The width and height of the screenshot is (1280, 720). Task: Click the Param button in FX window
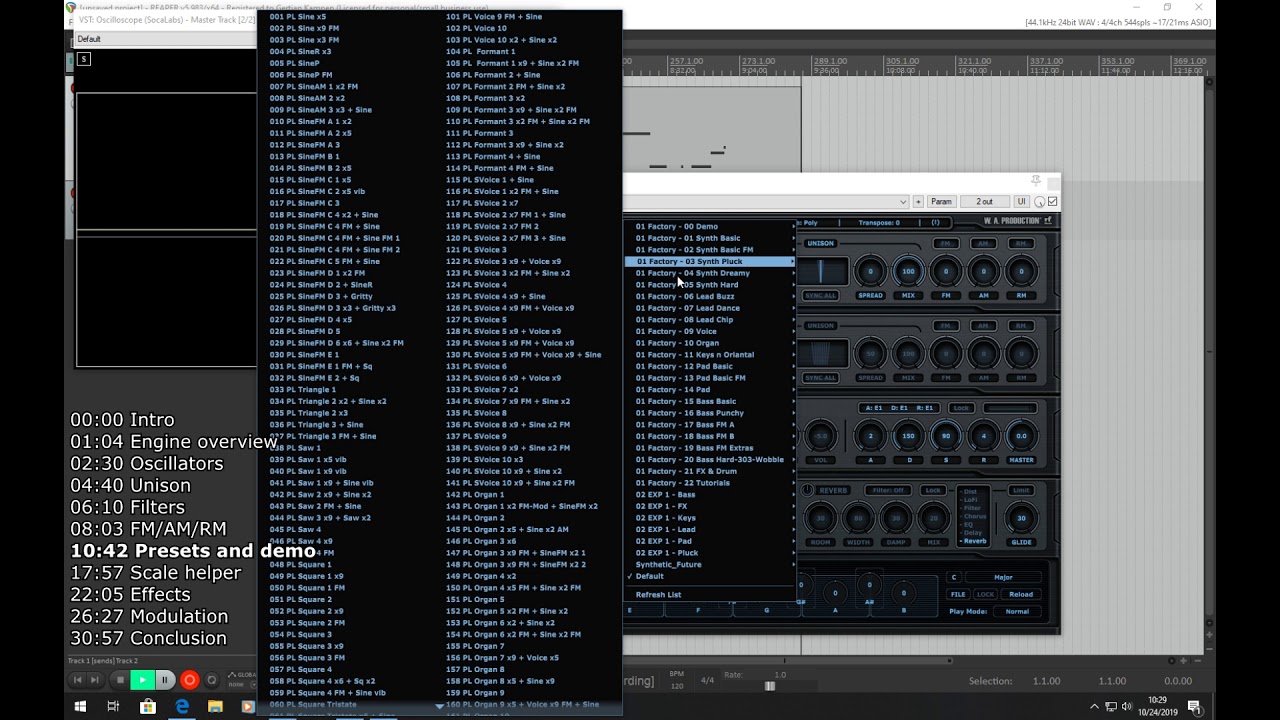click(x=941, y=202)
